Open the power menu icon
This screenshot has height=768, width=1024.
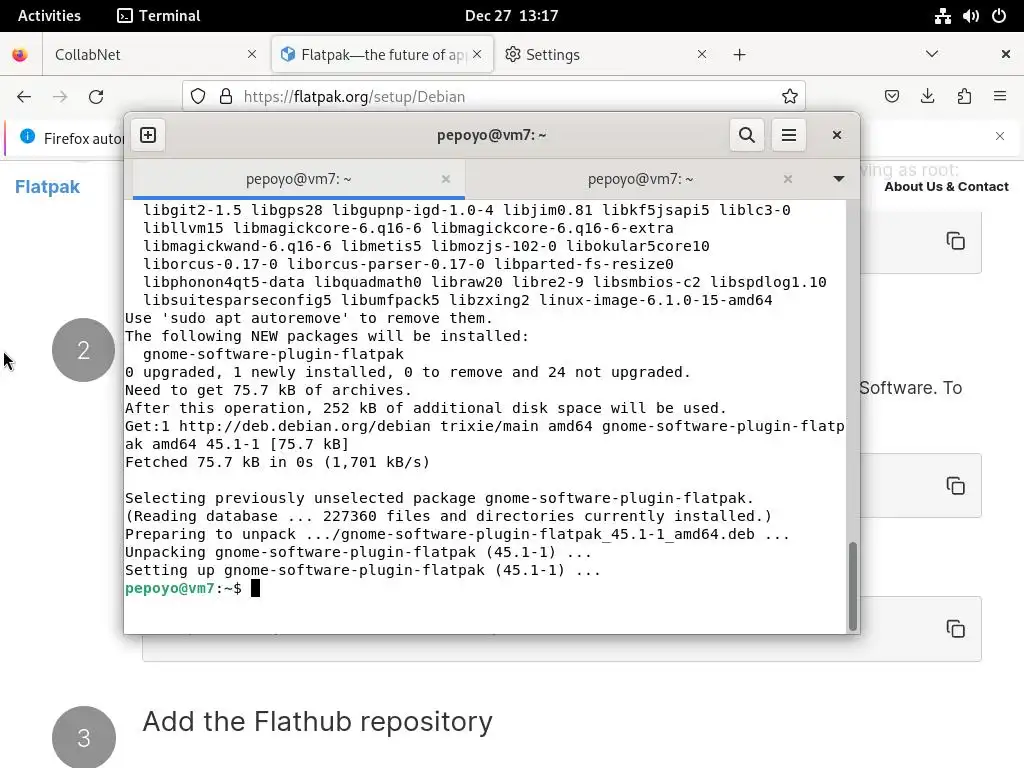tap(999, 16)
